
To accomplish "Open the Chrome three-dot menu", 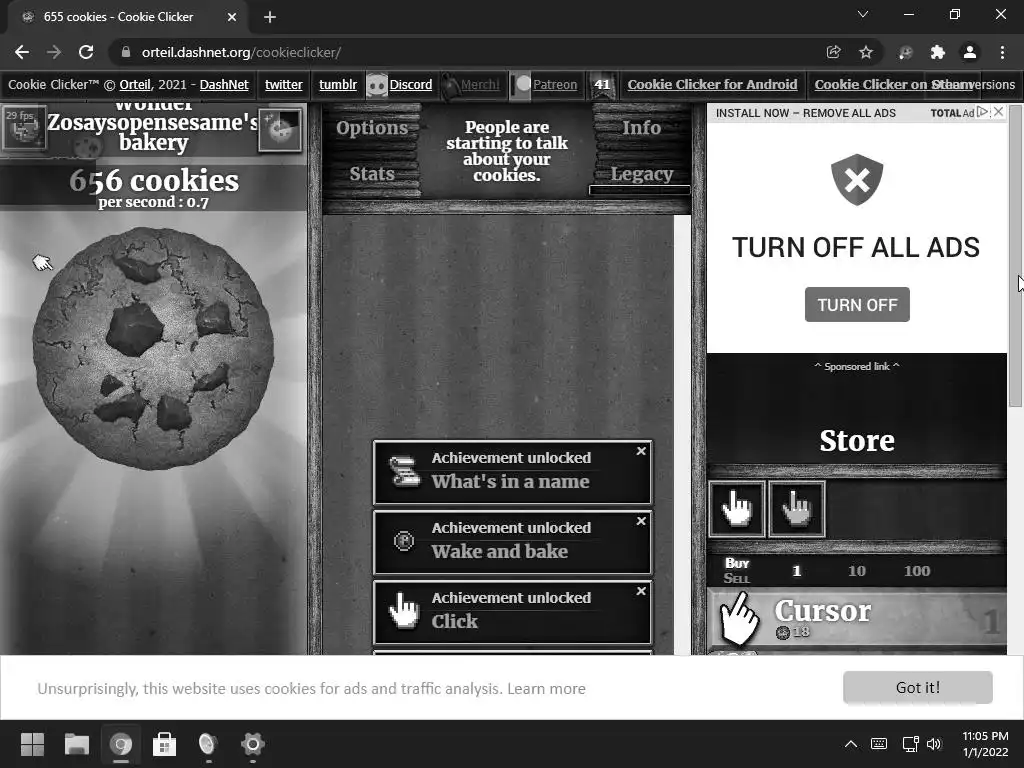I will [1002, 52].
